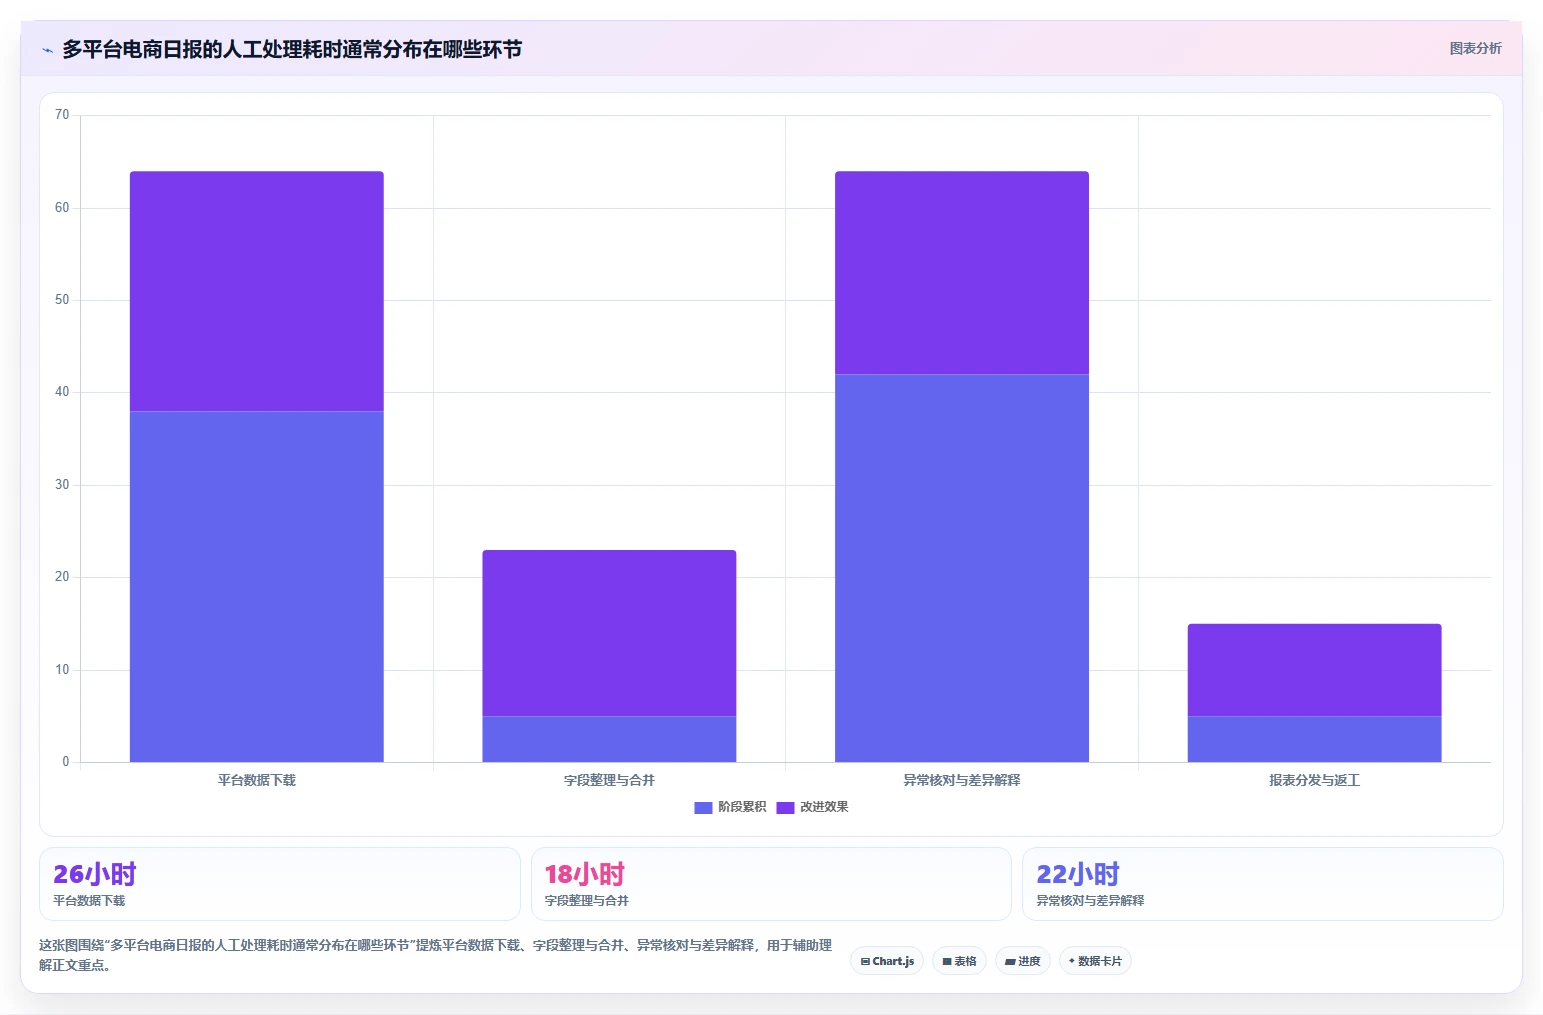
Task: Click the purple 改进效果 bar for 异常核对与差异解释
Action: pos(962,273)
